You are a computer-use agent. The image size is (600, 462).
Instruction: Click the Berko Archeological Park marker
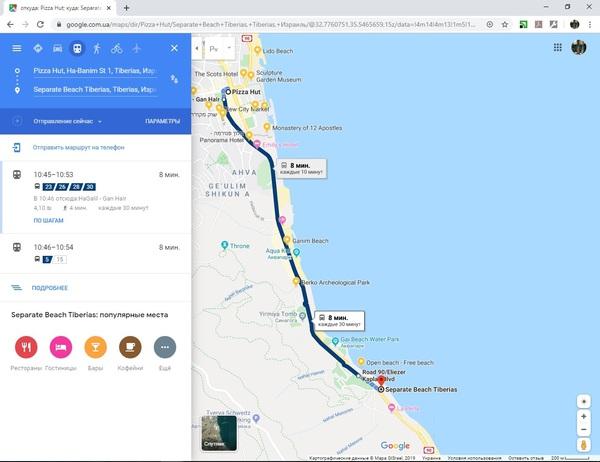click(x=296, y=282)
